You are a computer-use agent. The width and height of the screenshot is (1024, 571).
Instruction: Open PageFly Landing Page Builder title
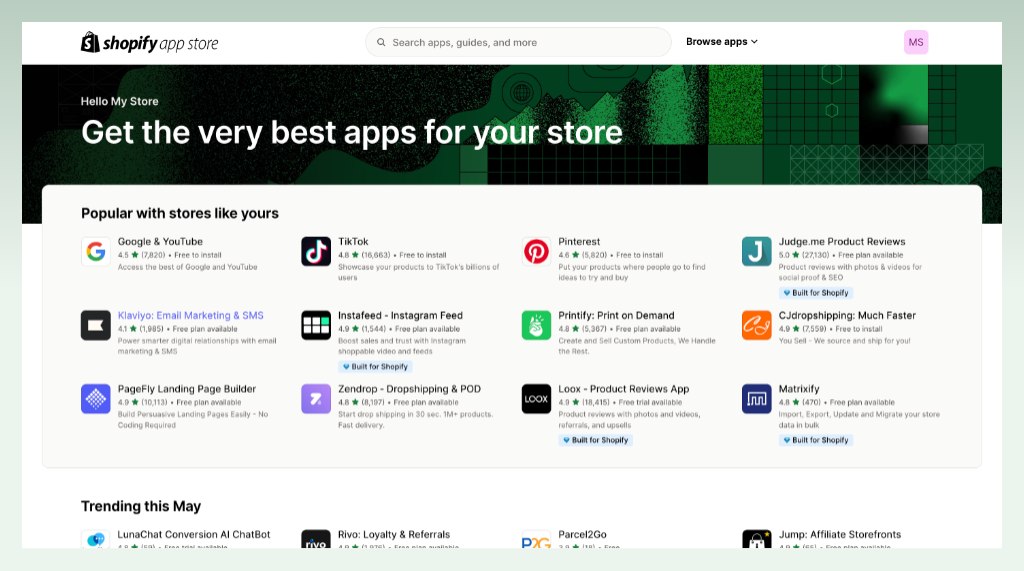point(187,389)
